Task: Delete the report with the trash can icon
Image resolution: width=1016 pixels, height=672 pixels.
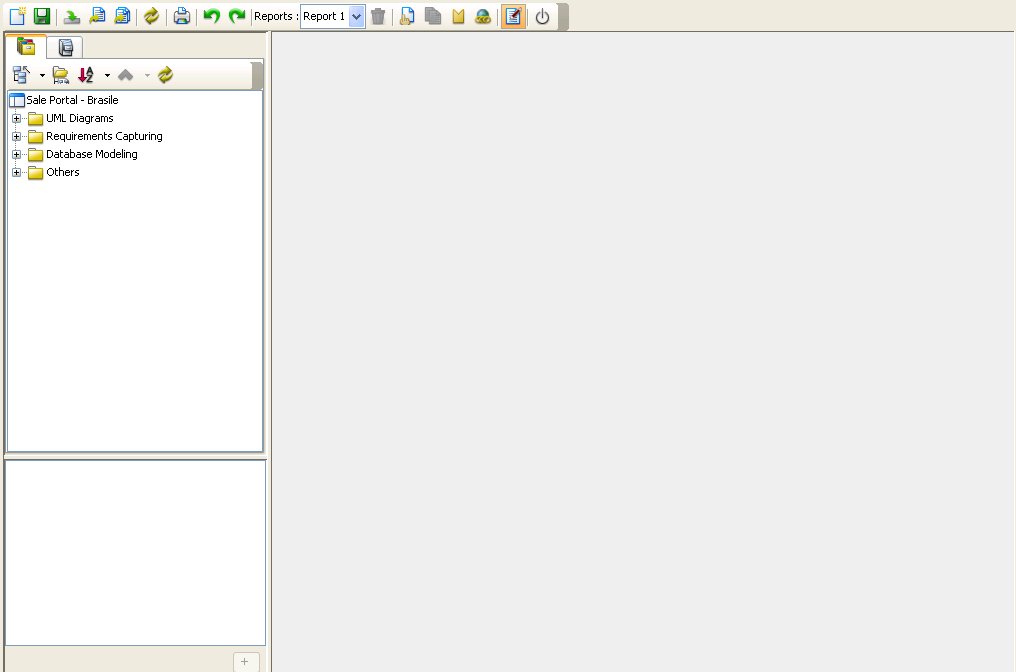Action: (378, 16)
